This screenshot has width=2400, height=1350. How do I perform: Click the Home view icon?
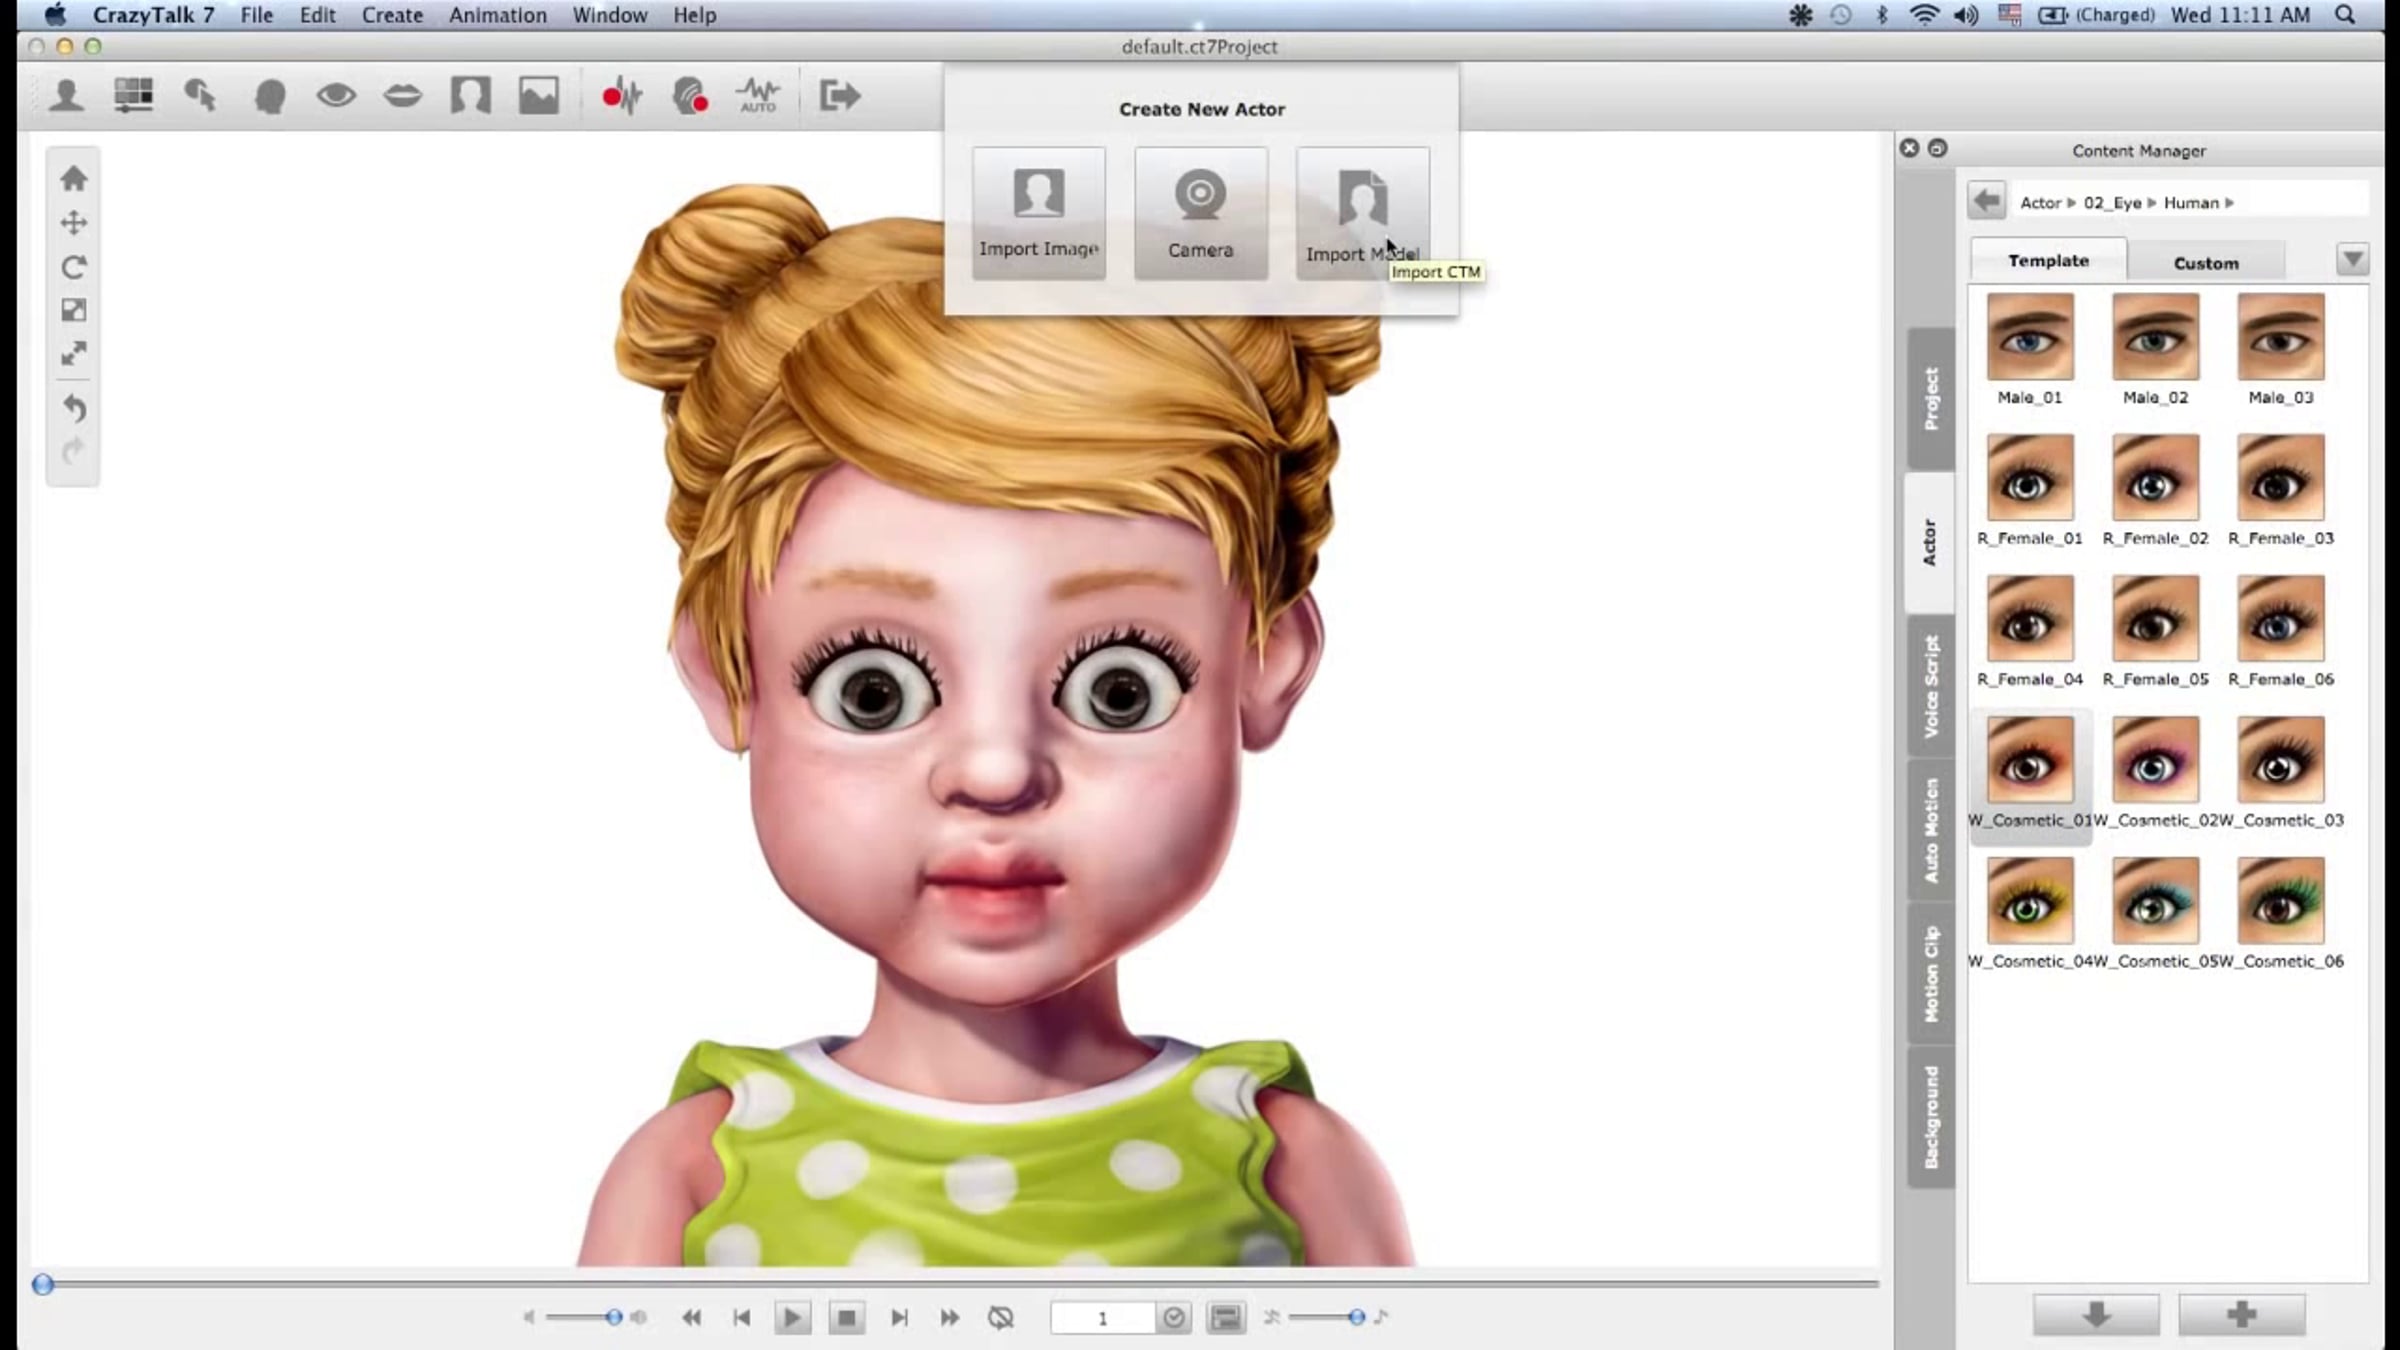pyautogui.click(x=73, y=179)
